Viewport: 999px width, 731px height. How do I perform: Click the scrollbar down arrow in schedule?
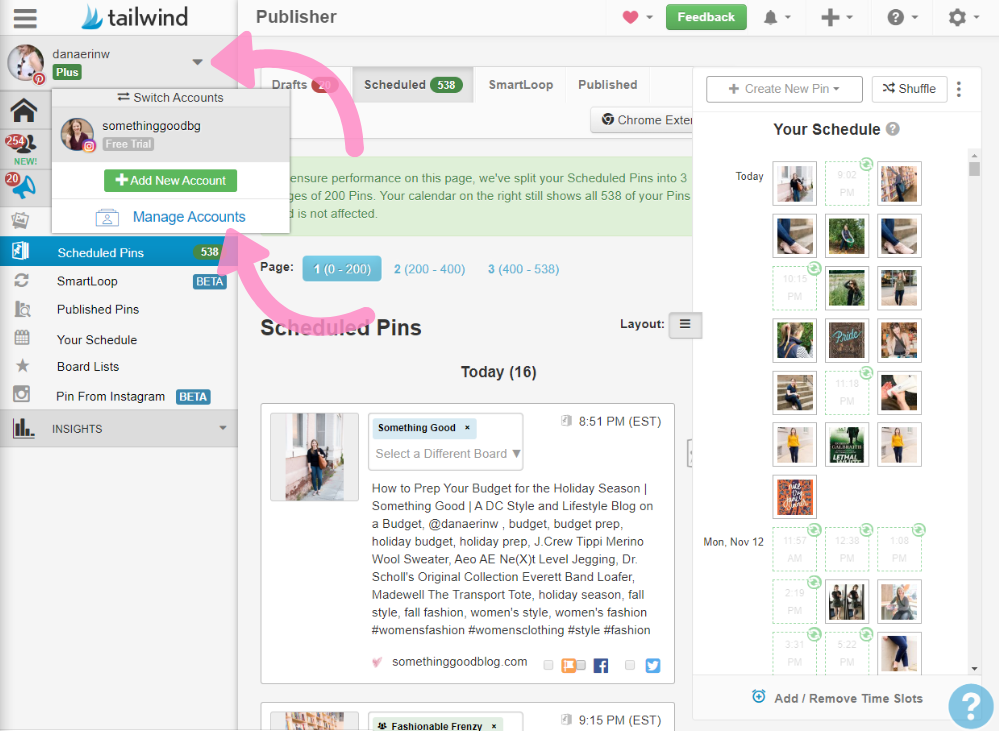(x=974, y=669)
